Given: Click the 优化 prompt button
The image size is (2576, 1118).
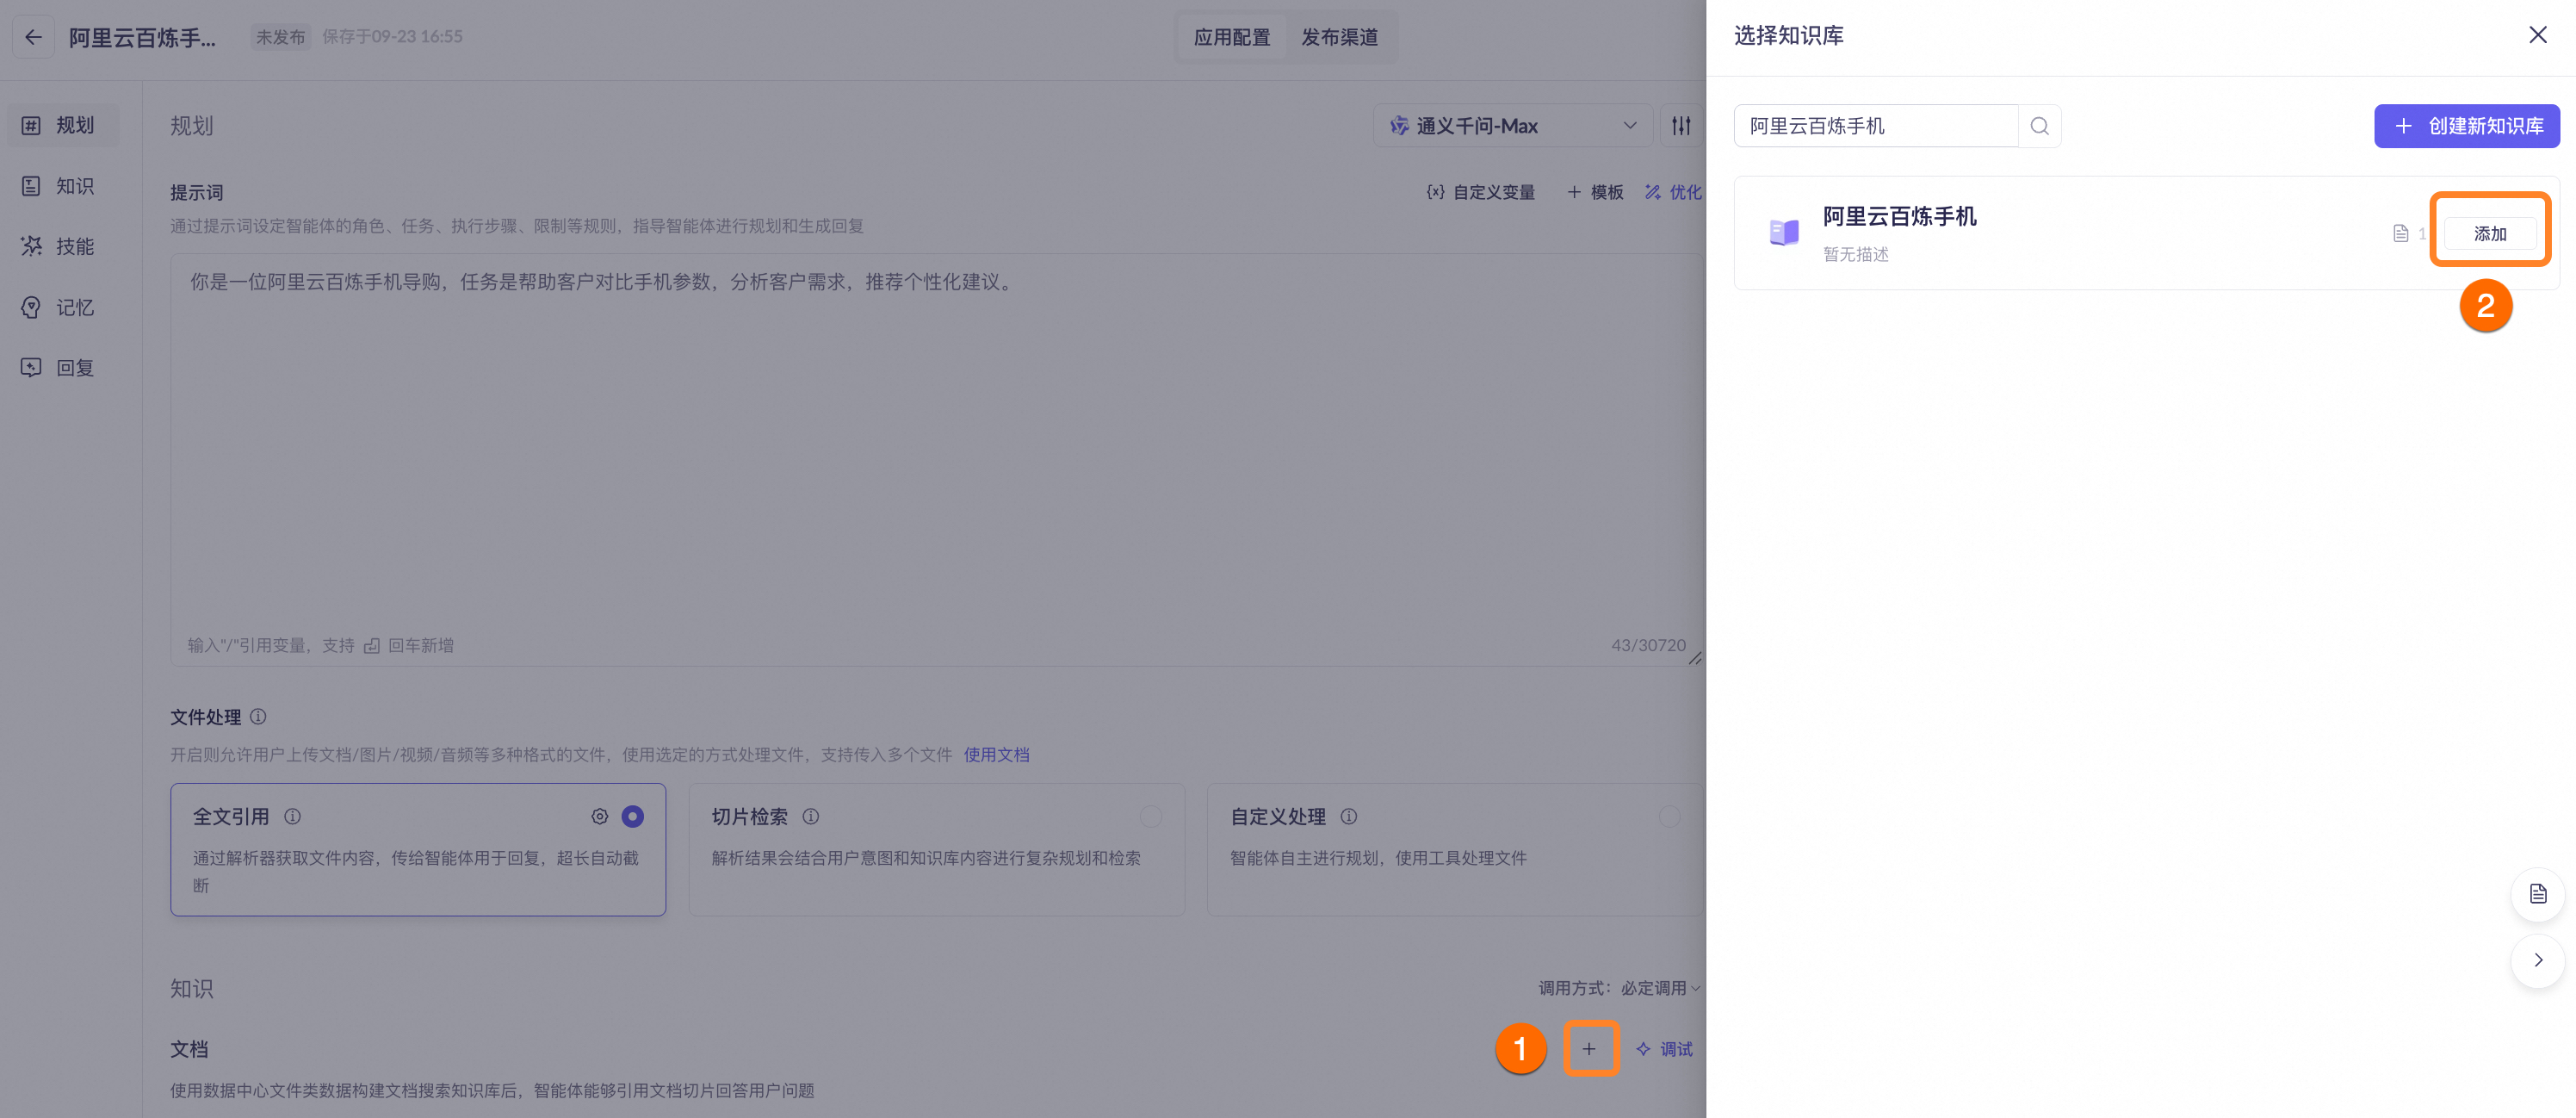Looking at the screenshot, I should pos(1673,192).
